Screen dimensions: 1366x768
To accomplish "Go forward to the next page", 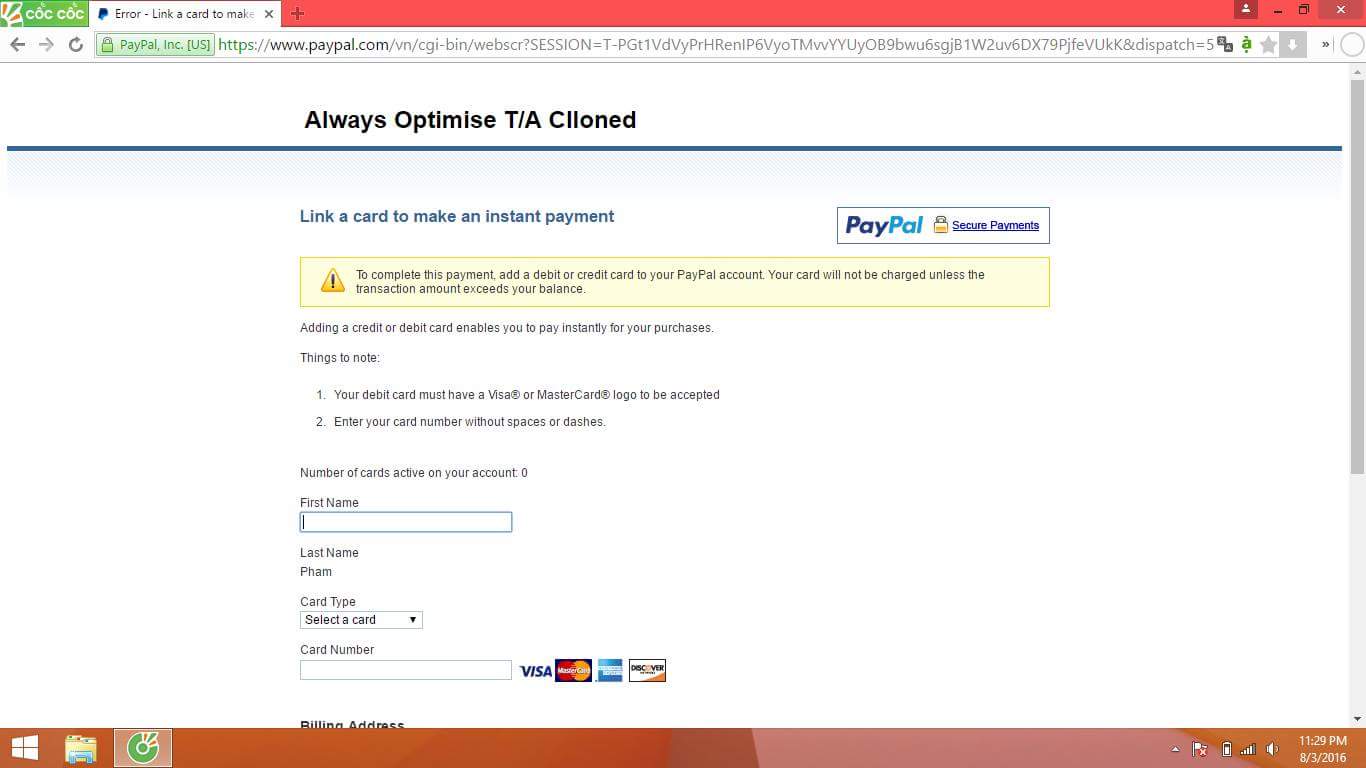I will coord(46,44).
